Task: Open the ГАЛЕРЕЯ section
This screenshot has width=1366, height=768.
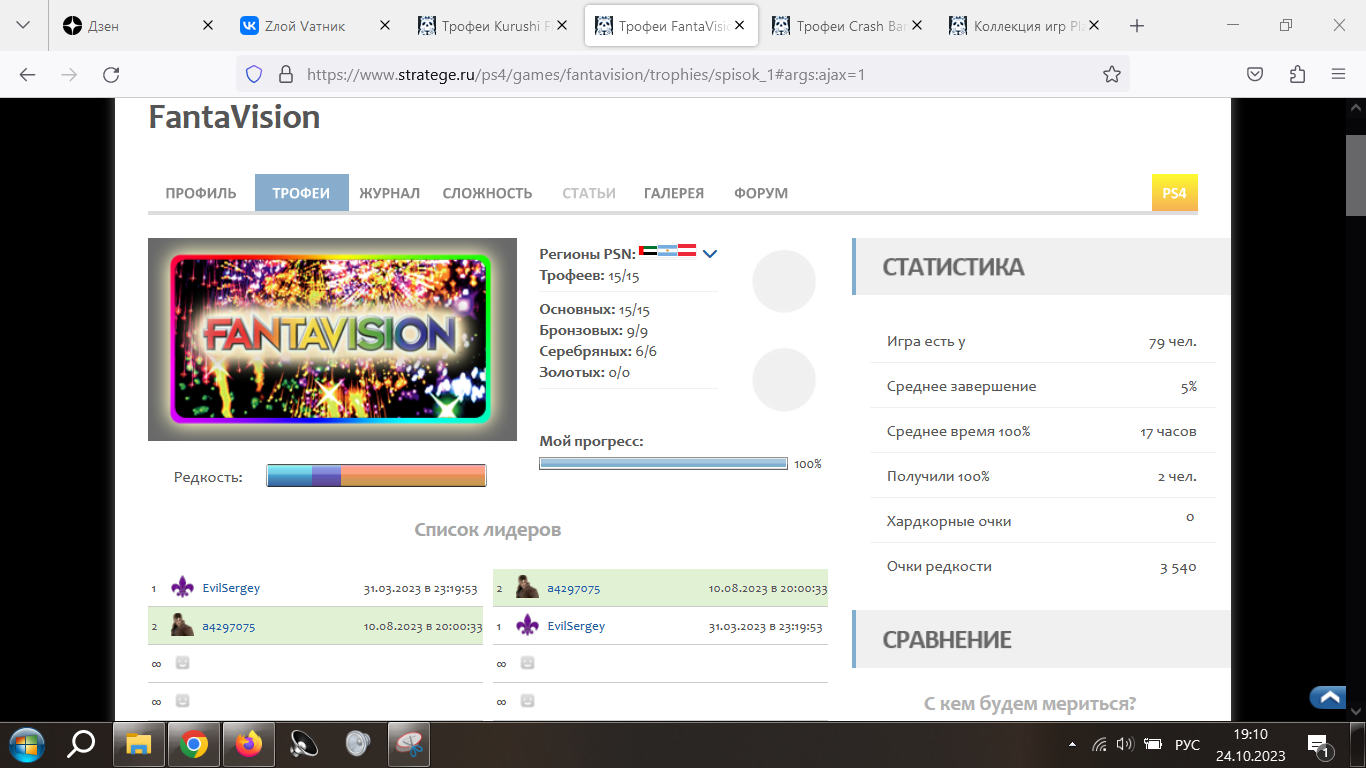Action: point(674,193)
